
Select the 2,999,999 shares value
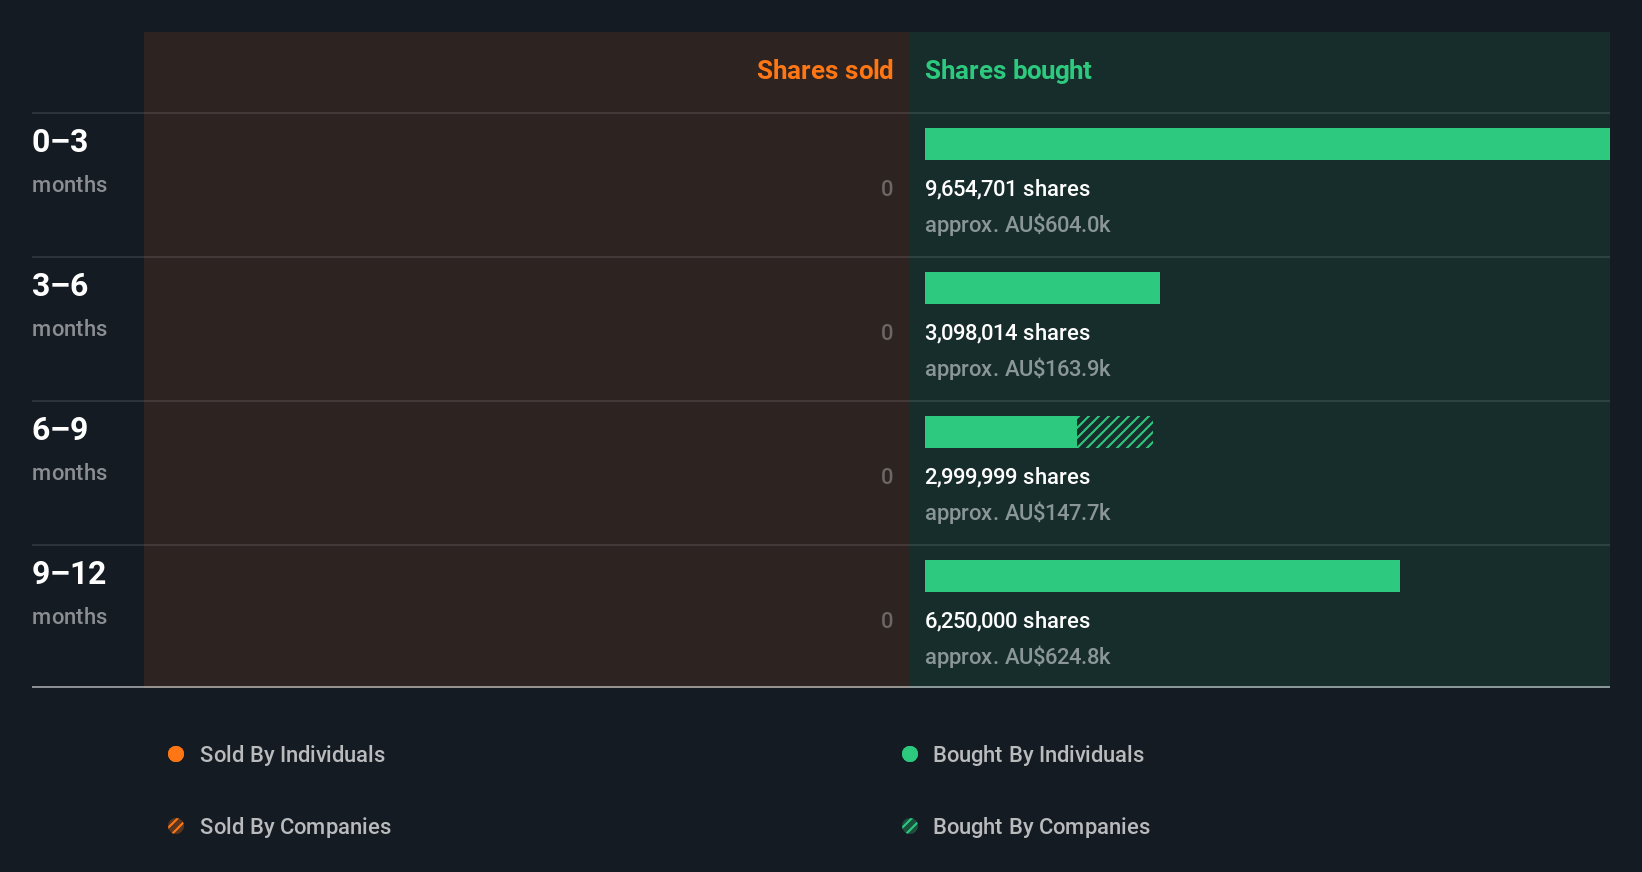click(1007, 476)
